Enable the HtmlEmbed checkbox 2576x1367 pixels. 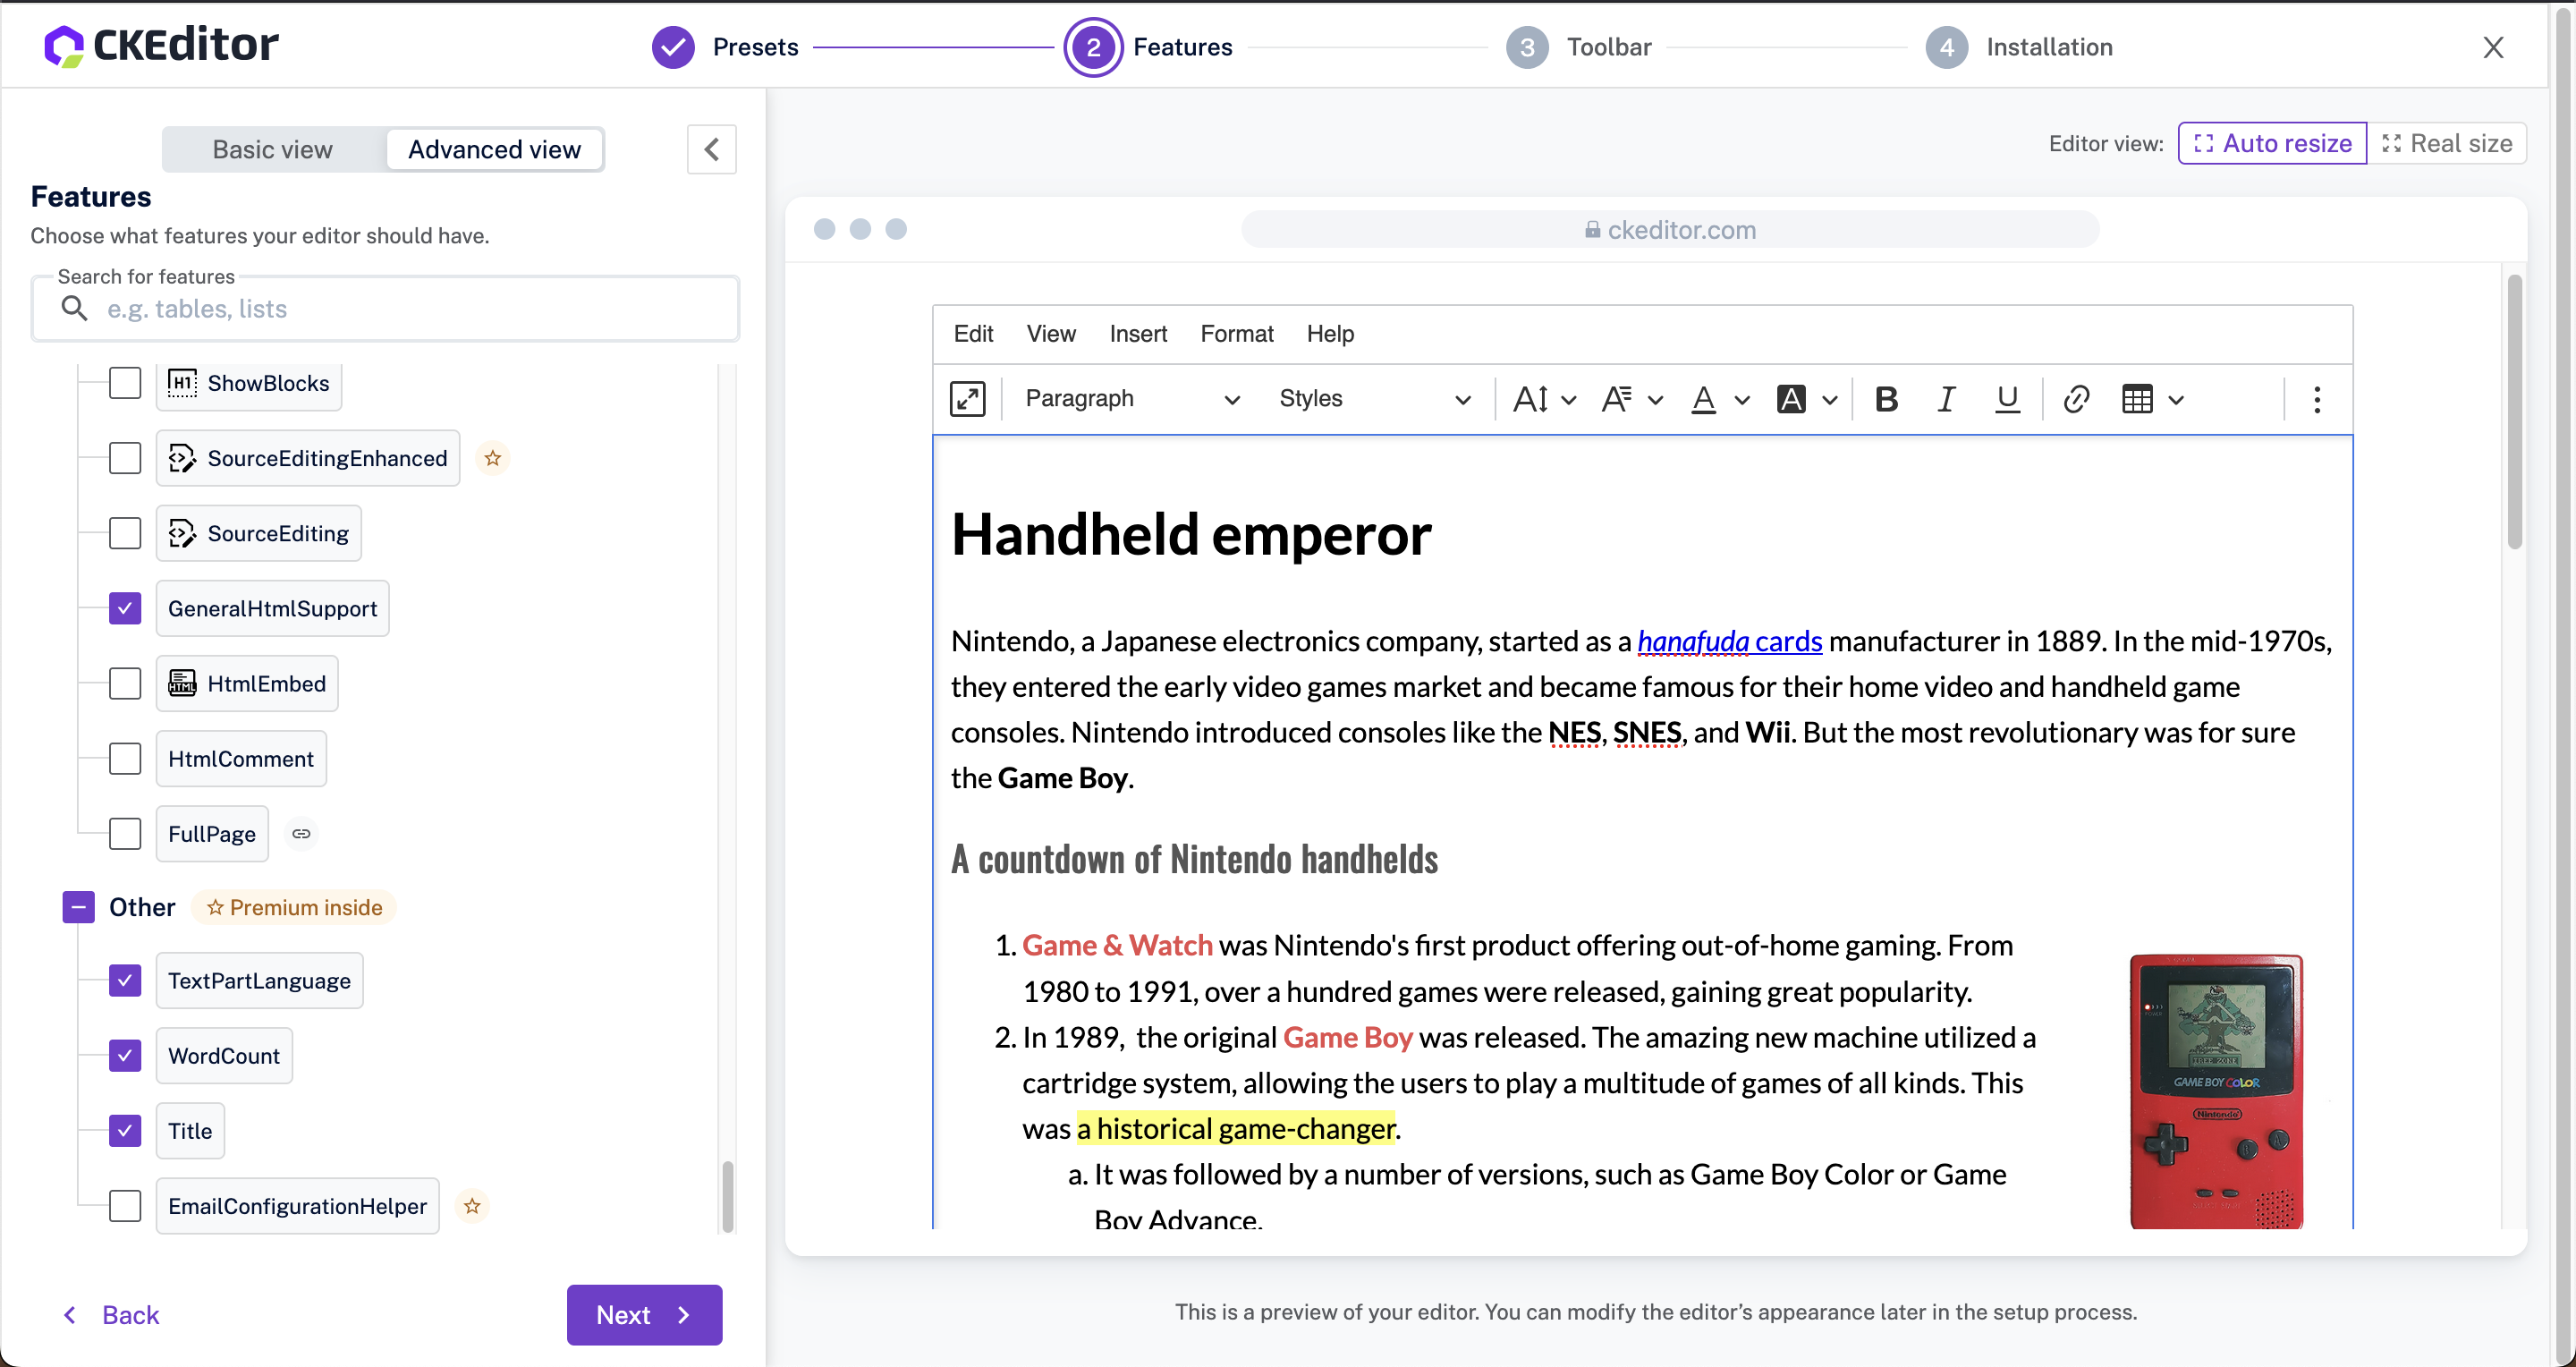pos(125,683)
